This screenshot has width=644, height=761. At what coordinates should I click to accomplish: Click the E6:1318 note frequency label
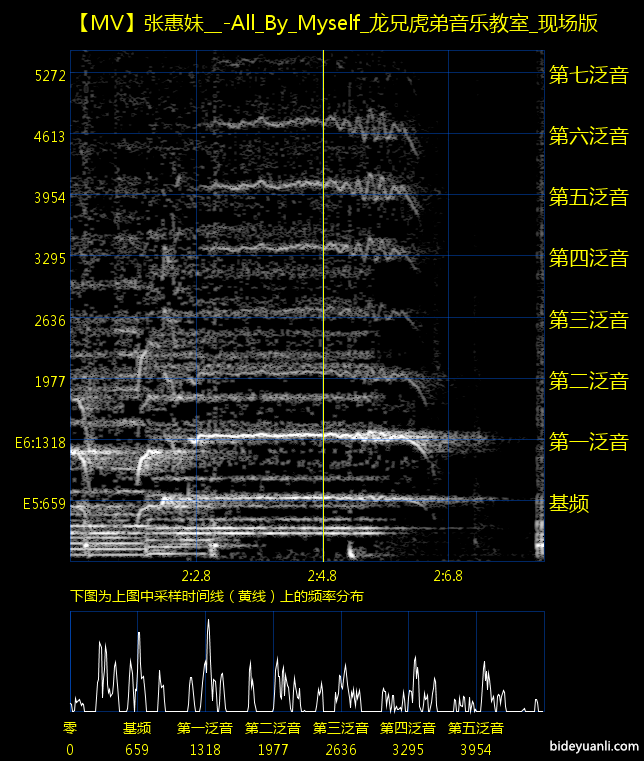click(x=41, y=442)
